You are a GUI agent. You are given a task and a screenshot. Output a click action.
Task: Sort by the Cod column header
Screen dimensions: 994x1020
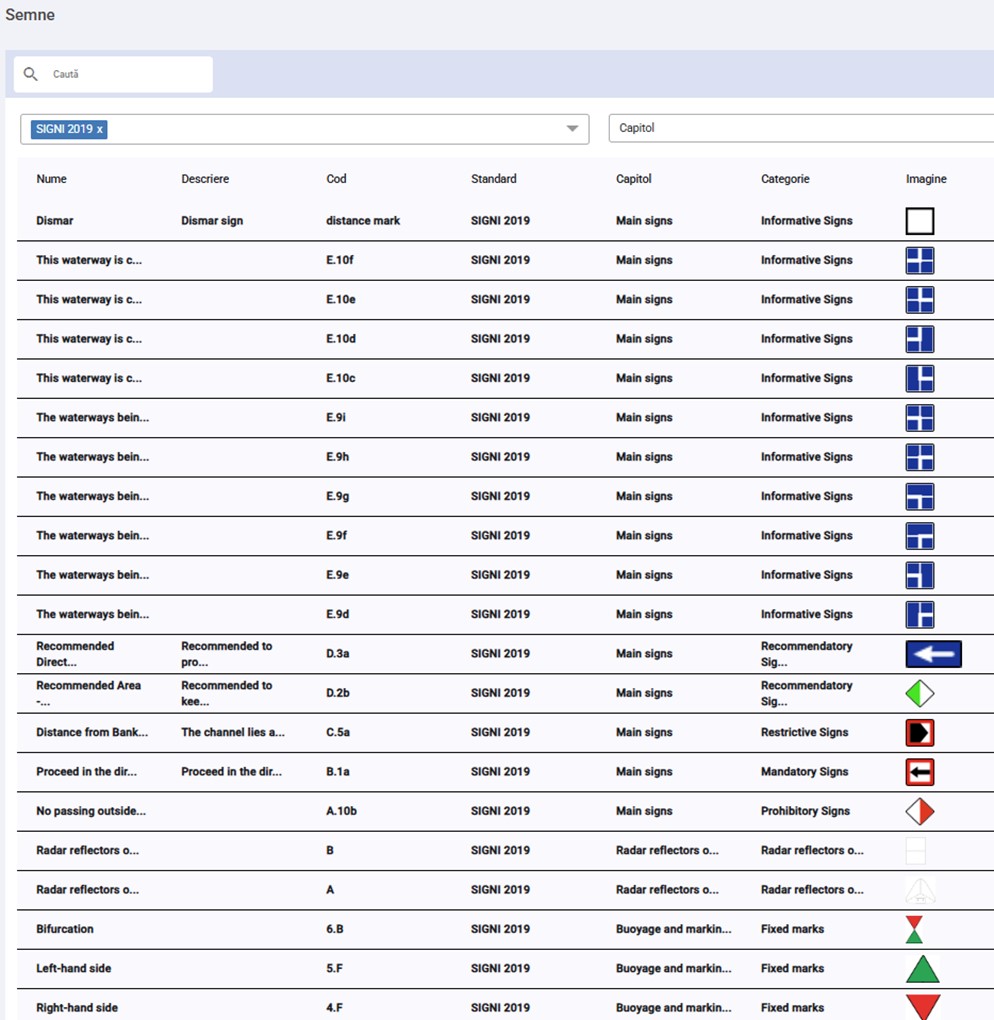point(336,179)
